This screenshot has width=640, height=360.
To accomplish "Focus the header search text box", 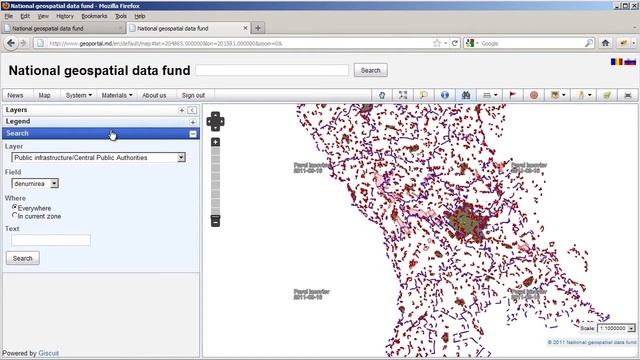I will pyautogui.click(x=272, y=70).
